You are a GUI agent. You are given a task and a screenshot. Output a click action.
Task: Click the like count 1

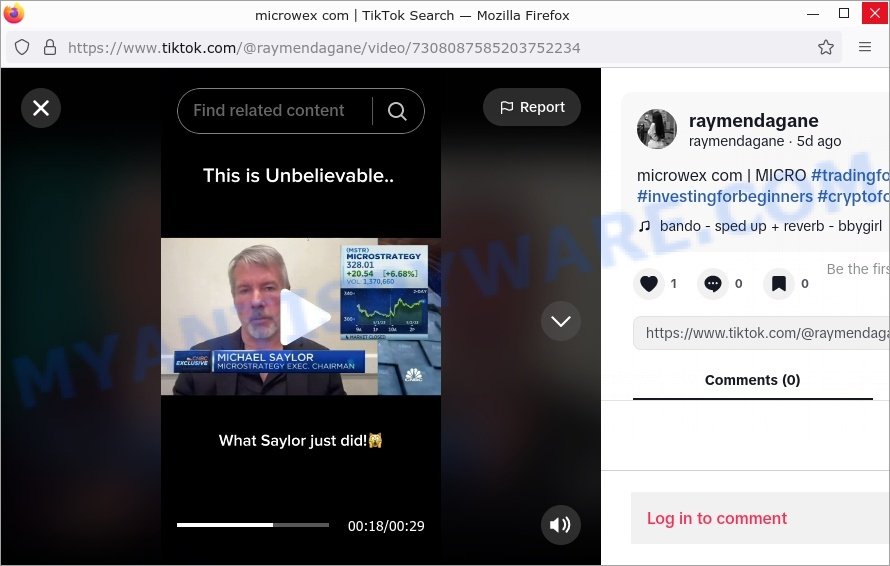point(673,283)
